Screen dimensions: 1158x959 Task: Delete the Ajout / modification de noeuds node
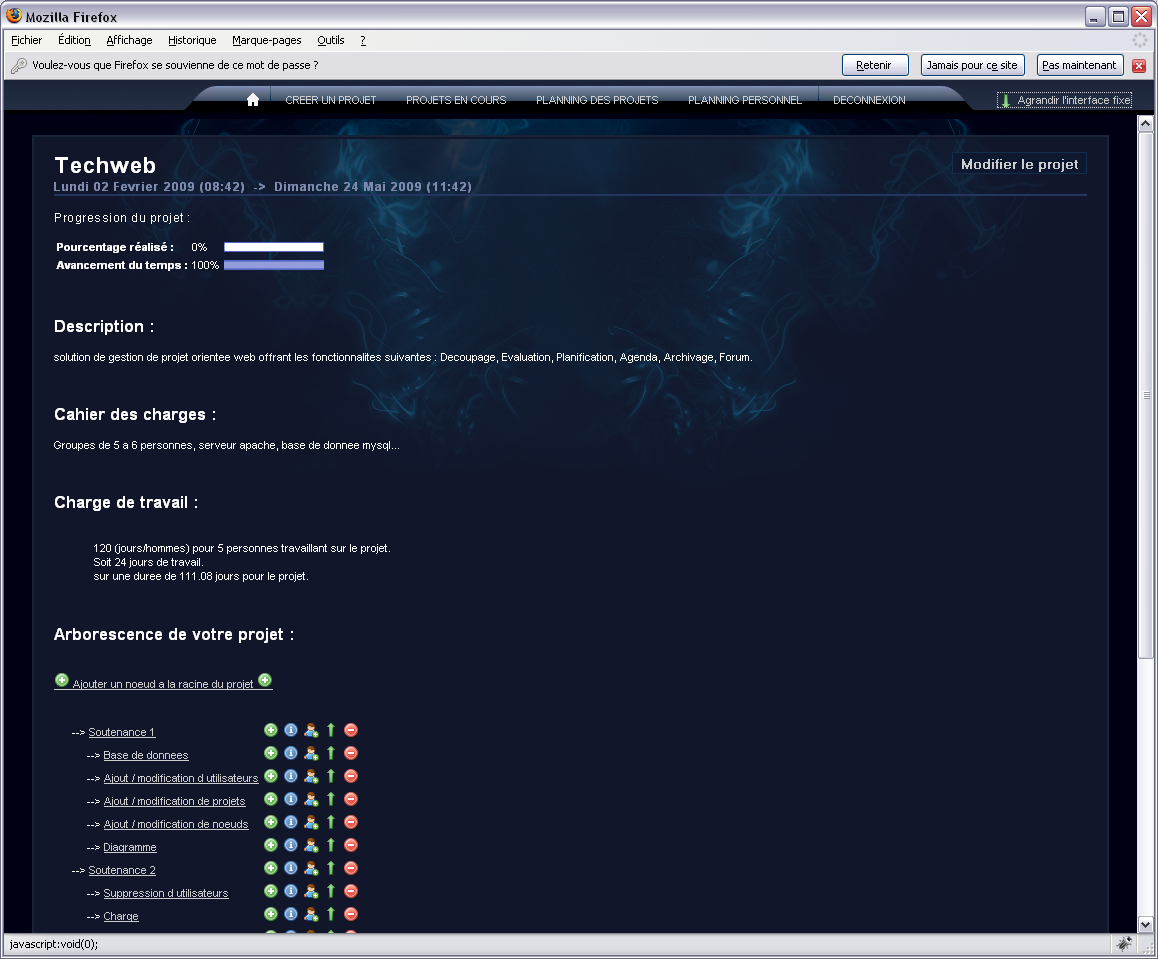click(x=351, y=823)
